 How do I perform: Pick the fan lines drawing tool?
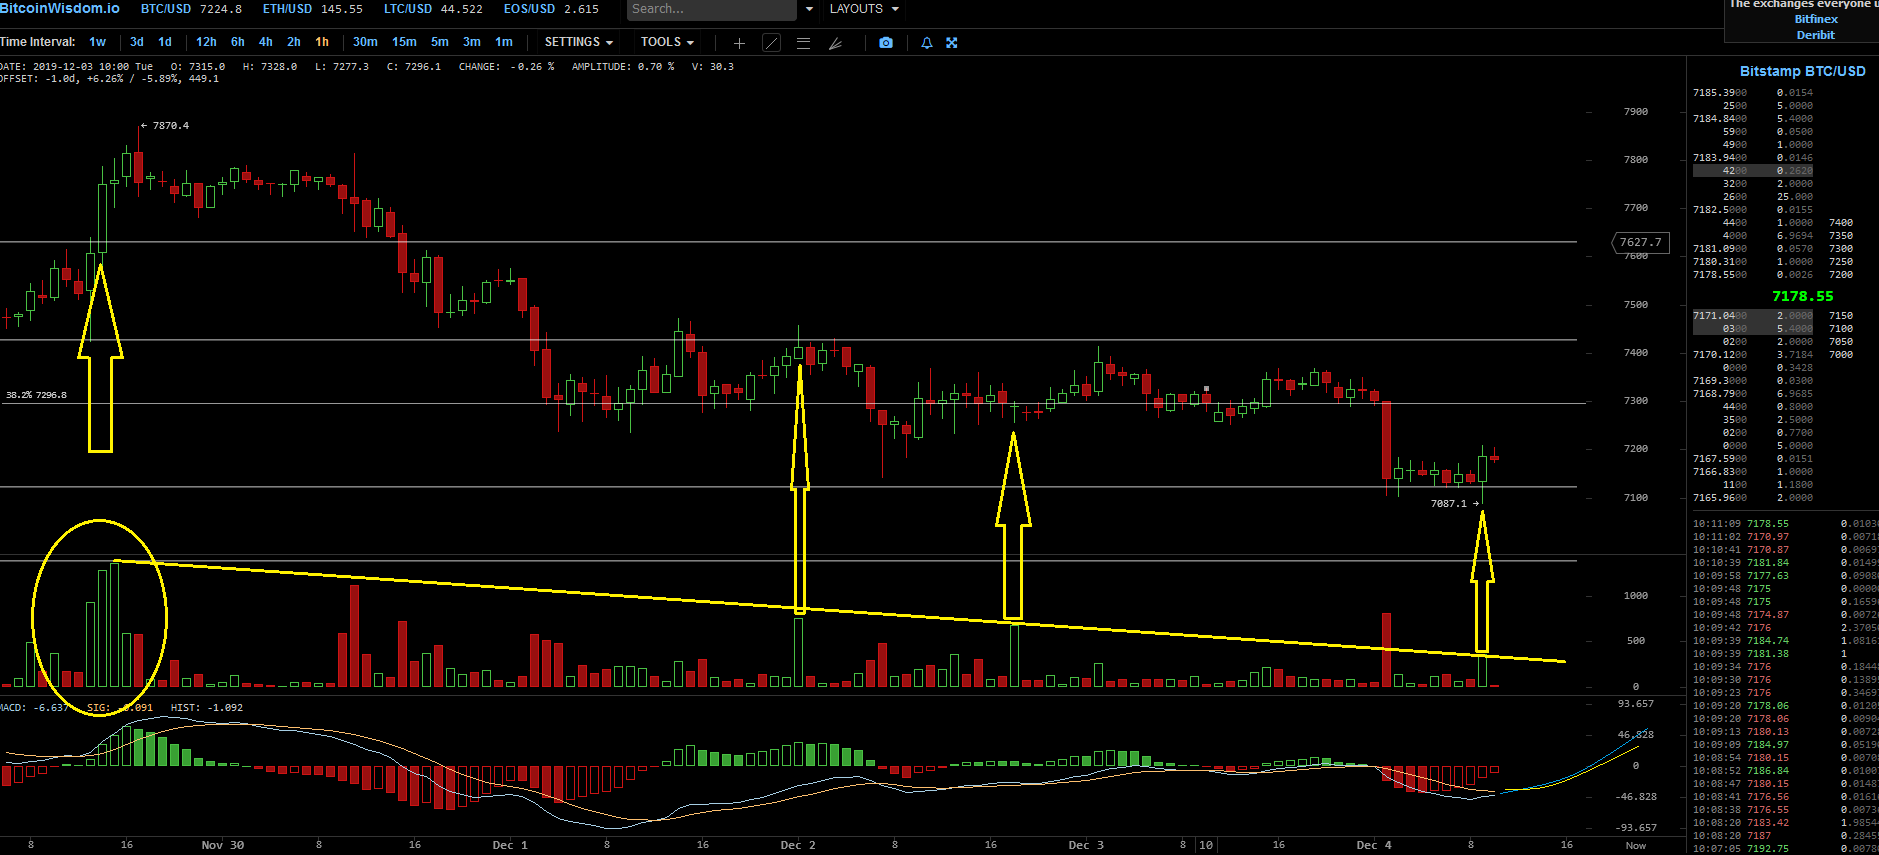coord(836,43)
